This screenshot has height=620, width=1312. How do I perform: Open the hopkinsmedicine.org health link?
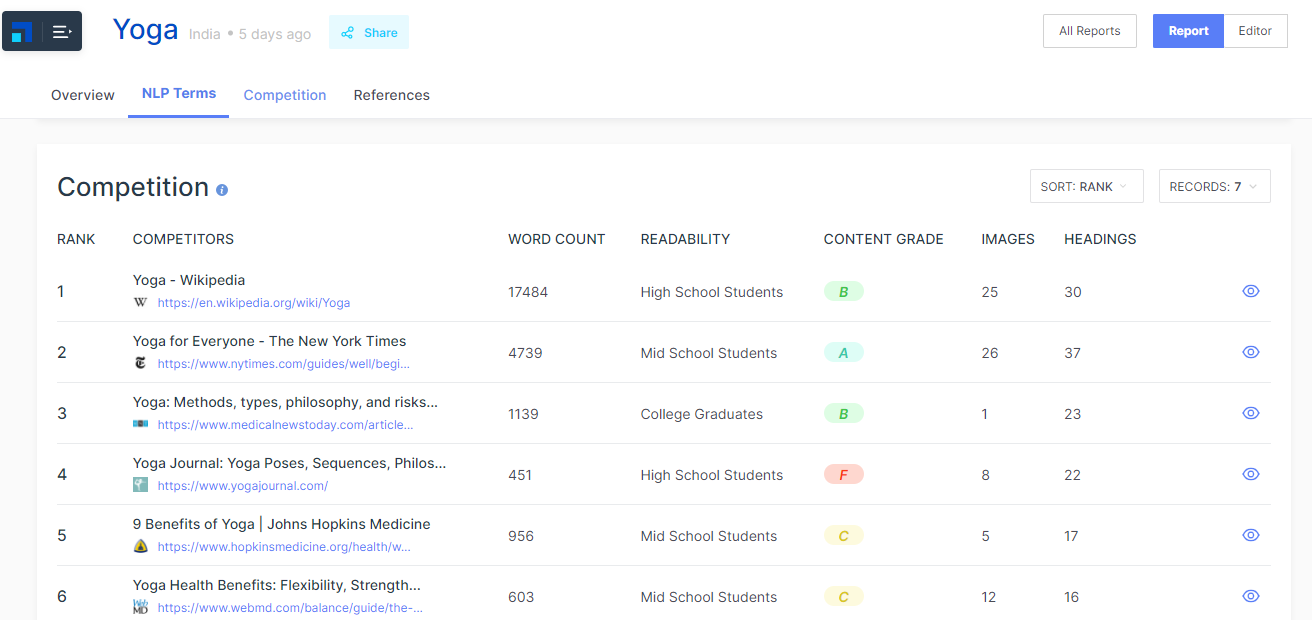284,546
